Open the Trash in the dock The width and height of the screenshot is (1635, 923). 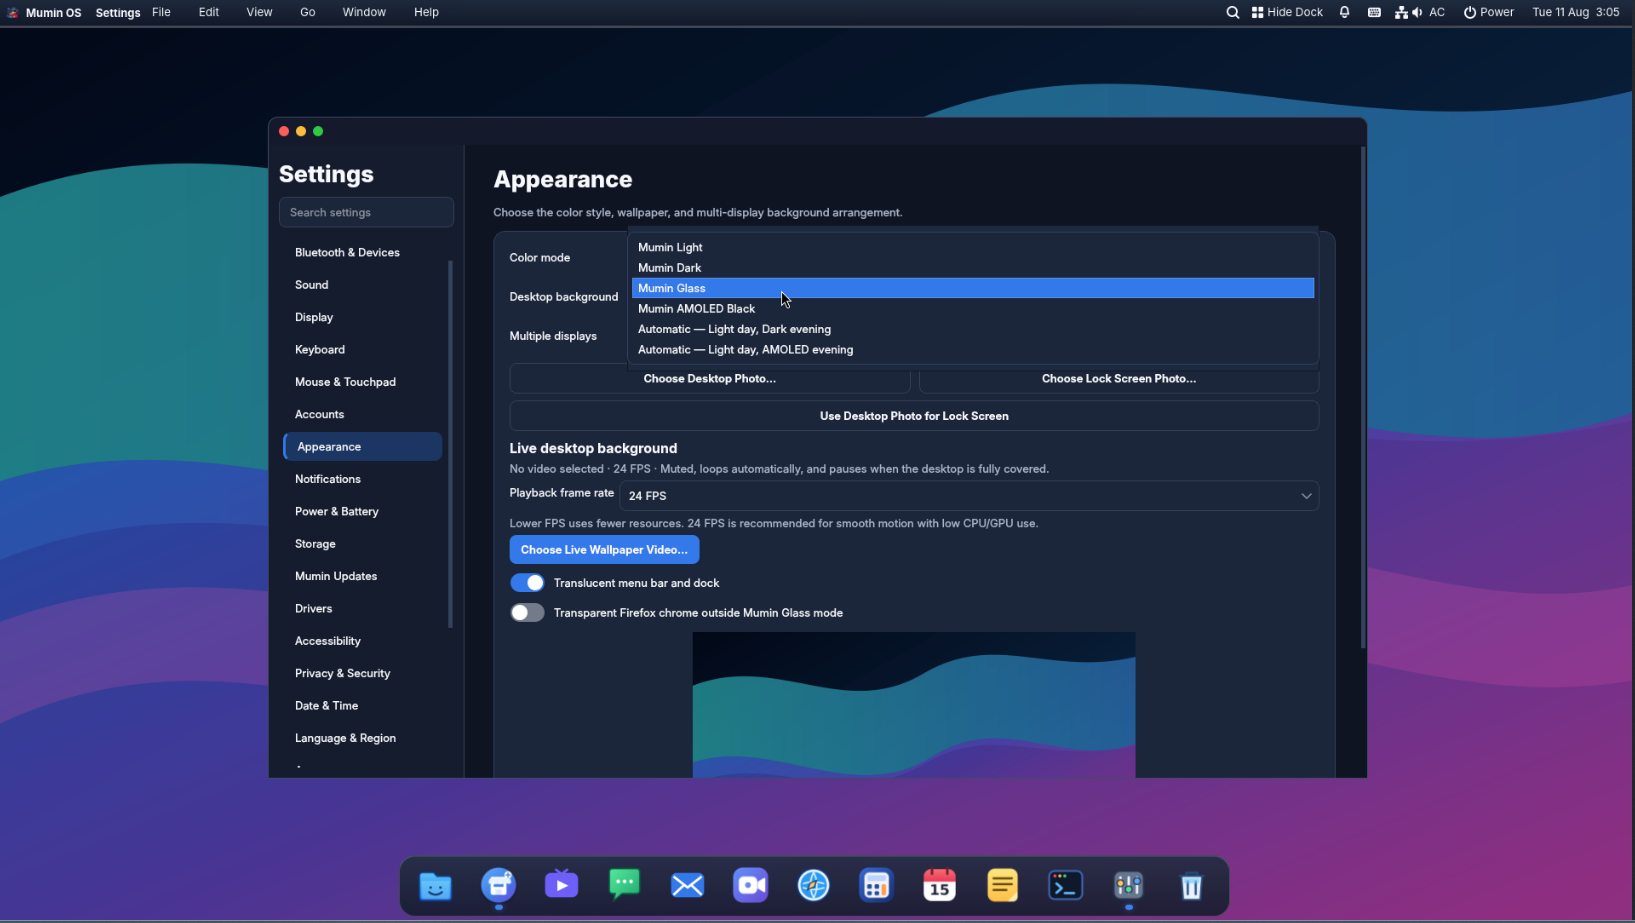(x=1191, y=886)
